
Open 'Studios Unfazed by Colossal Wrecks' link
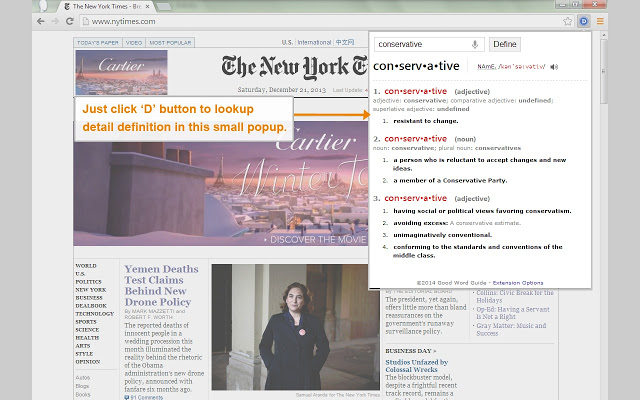coord(417,366)
